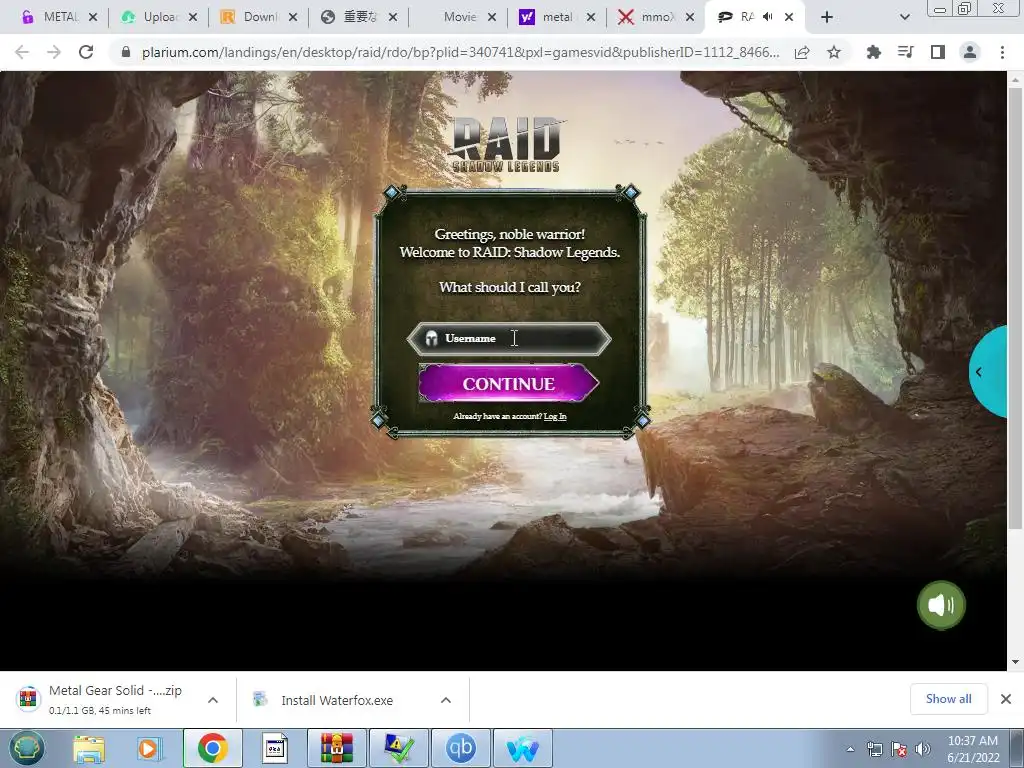
Task: Expand options for Metal Gear Solid download
Action: pos(213,700)
